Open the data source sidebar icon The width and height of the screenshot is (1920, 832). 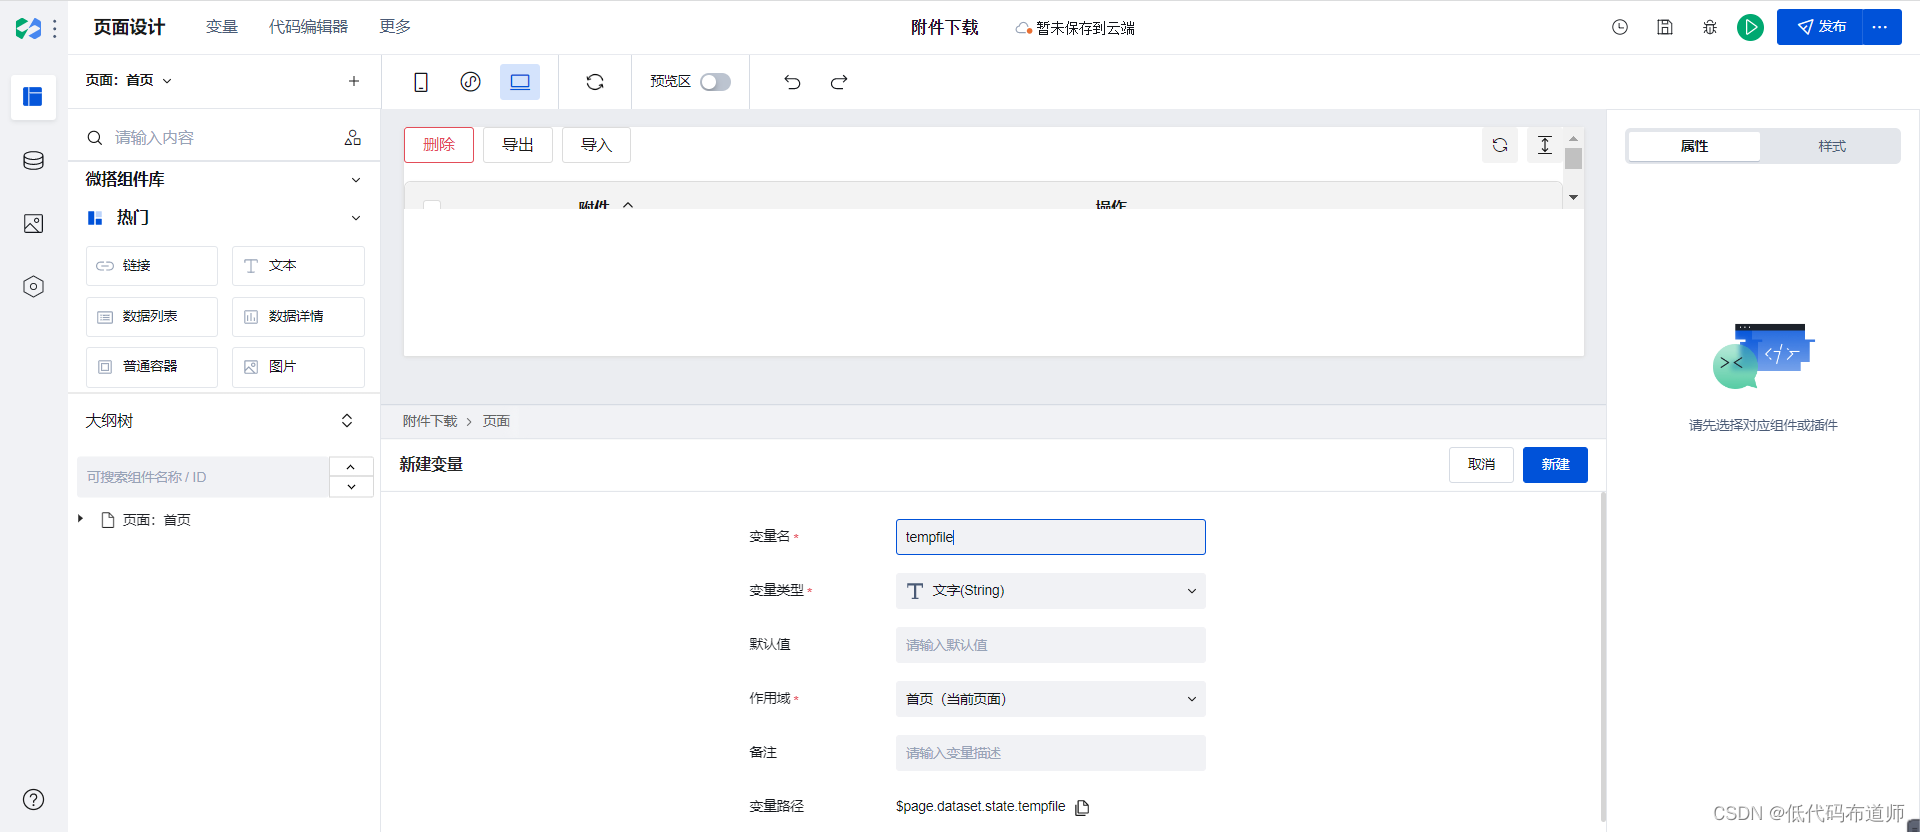[x=33, y=160]
